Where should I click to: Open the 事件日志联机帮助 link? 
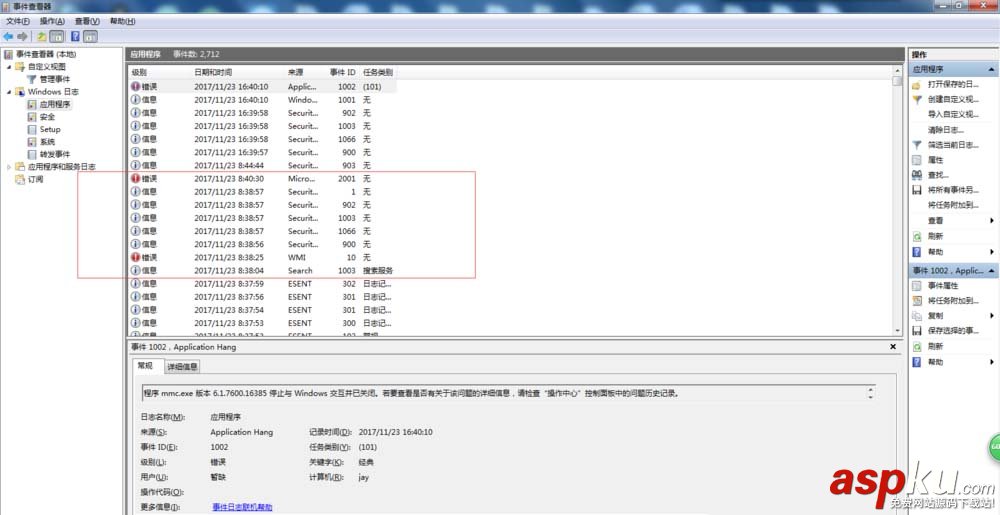click(242, 507)
